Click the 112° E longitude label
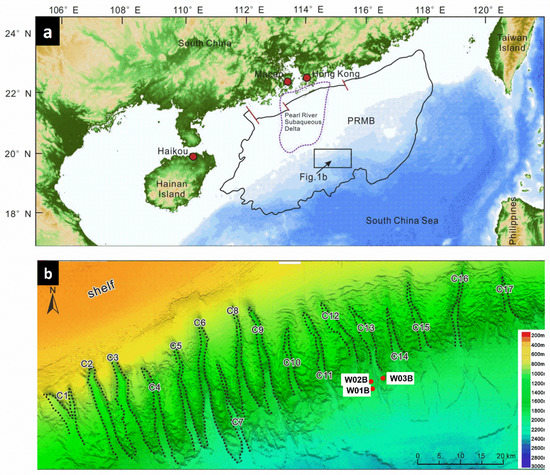 tap(249, 10)
